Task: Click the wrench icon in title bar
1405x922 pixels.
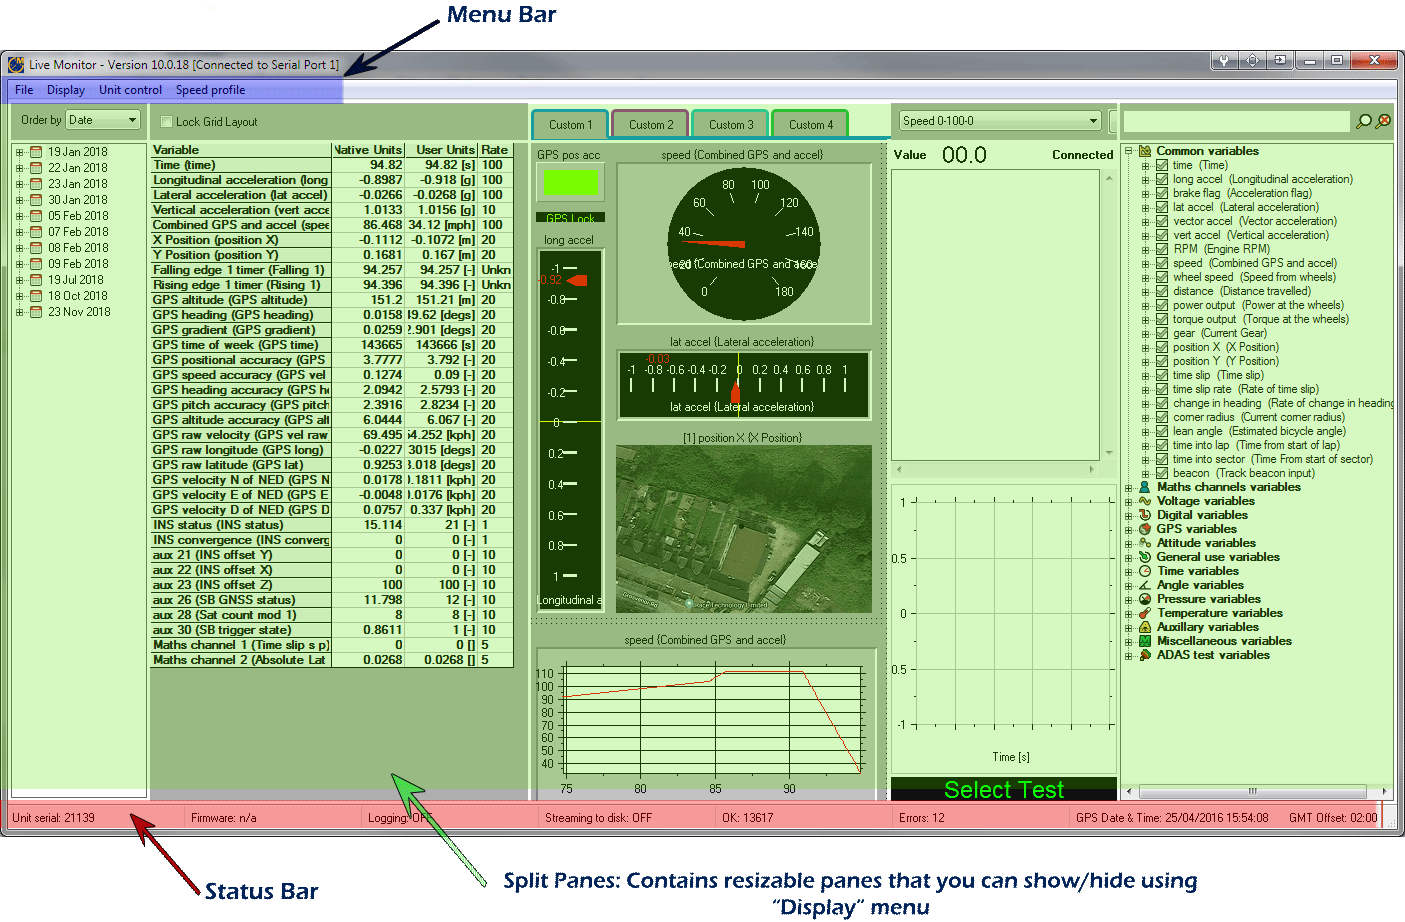Action: click(1223, 61)
